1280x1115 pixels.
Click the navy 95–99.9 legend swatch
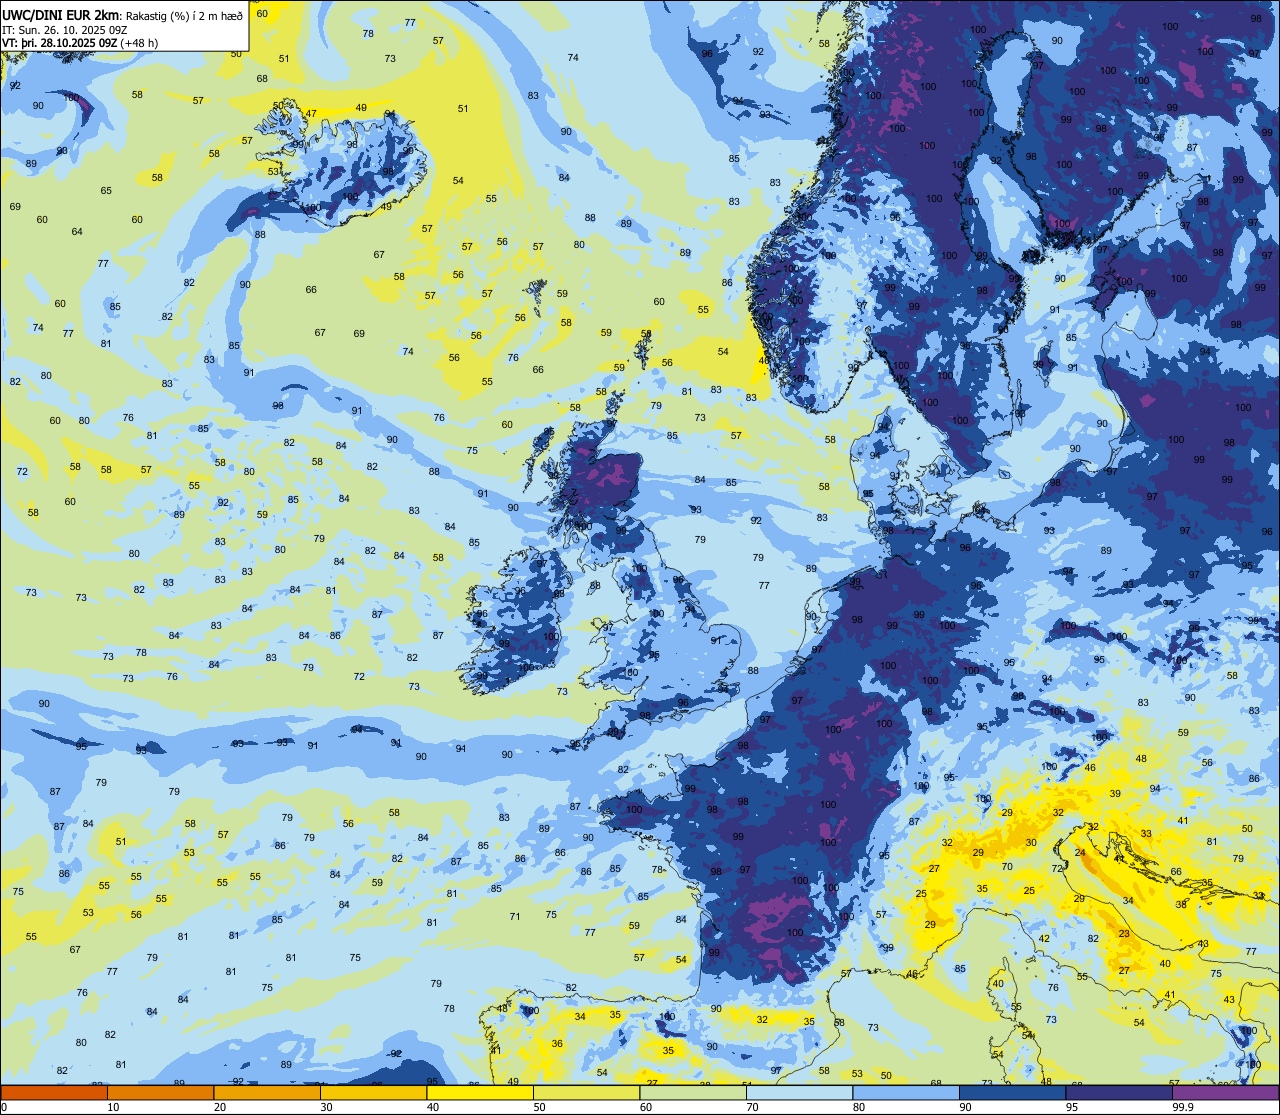[x=1119, y=1092]
